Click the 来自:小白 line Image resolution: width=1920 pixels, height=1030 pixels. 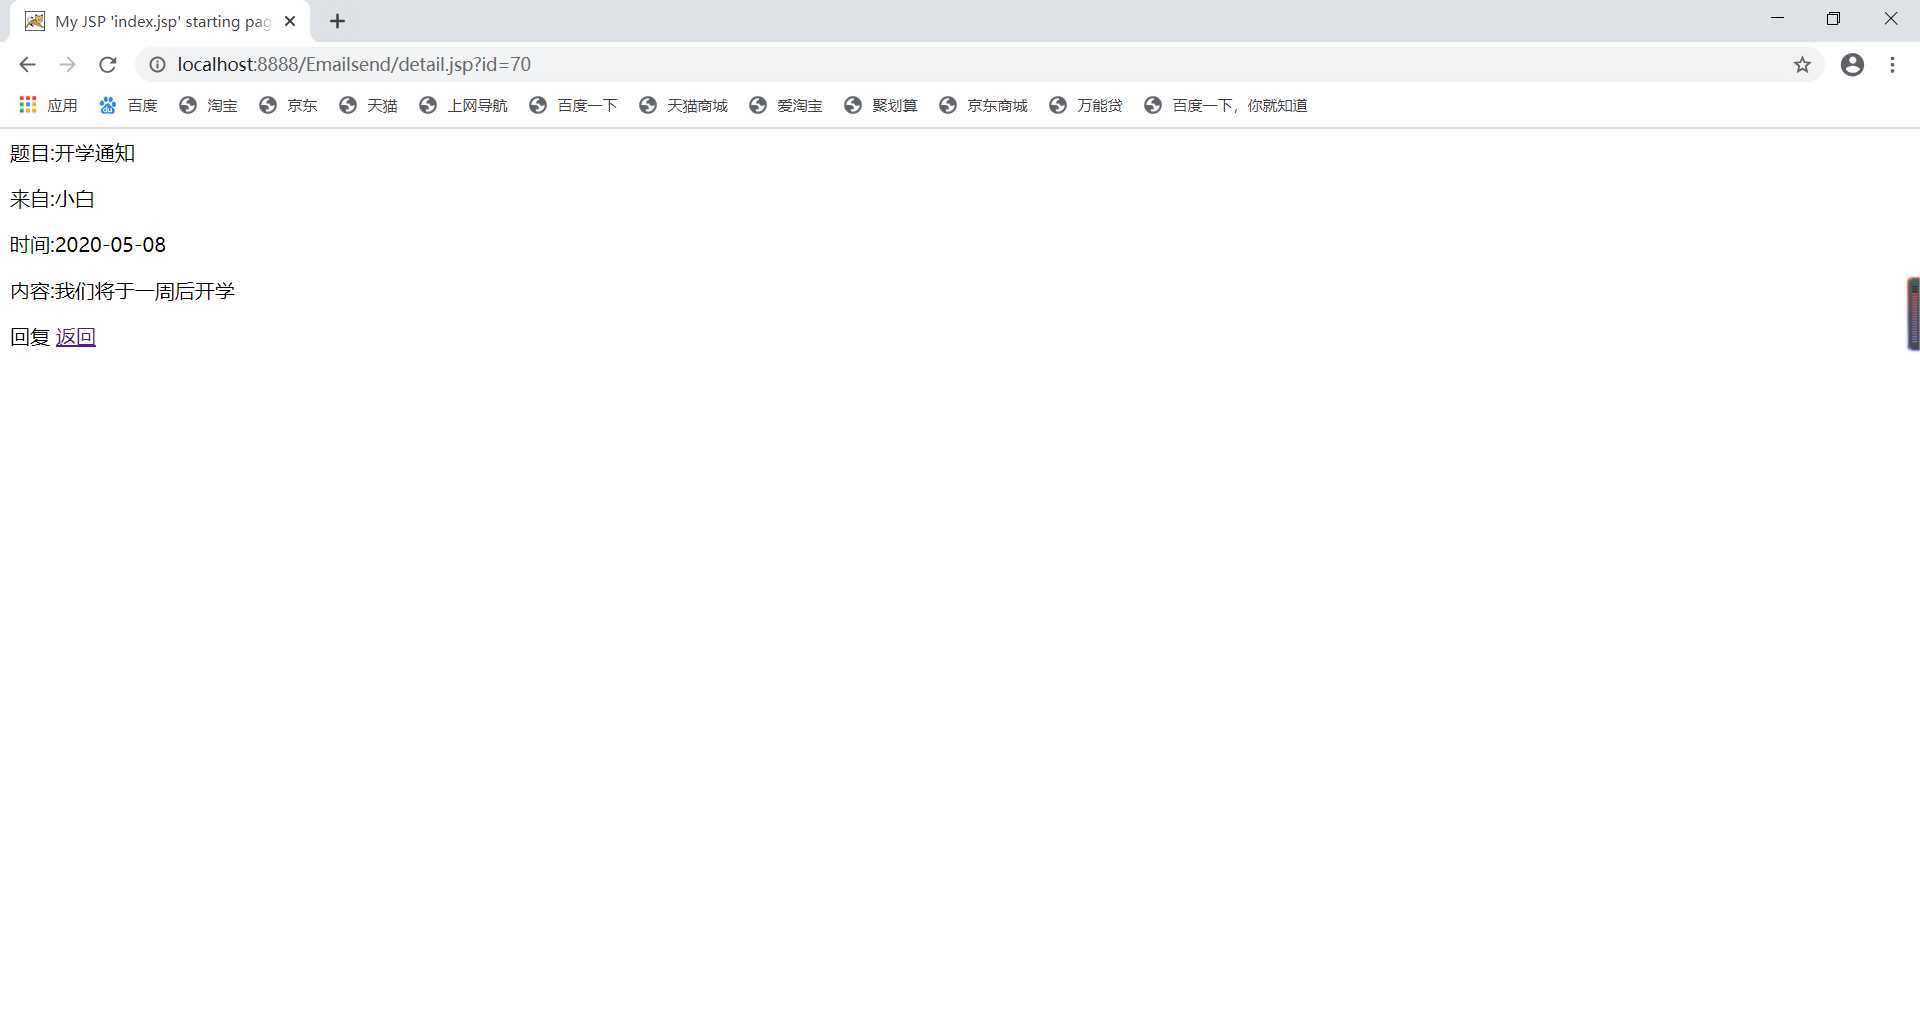coord(52,199)
